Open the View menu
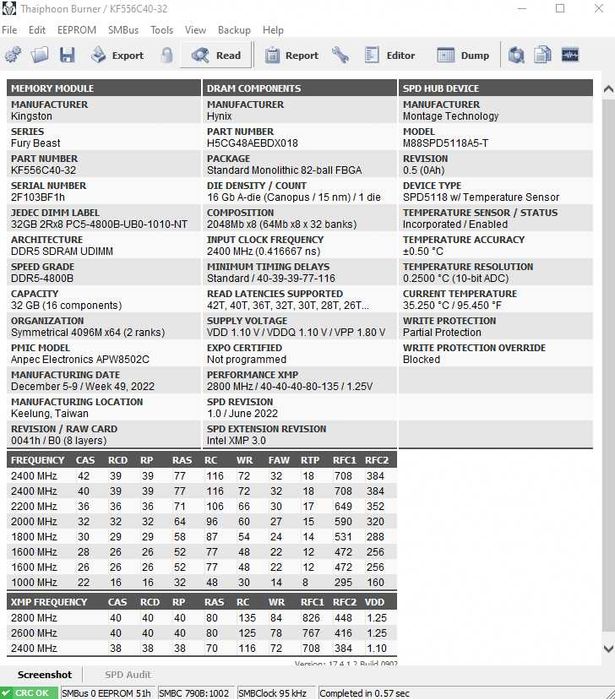 click(x=196, y=30)
